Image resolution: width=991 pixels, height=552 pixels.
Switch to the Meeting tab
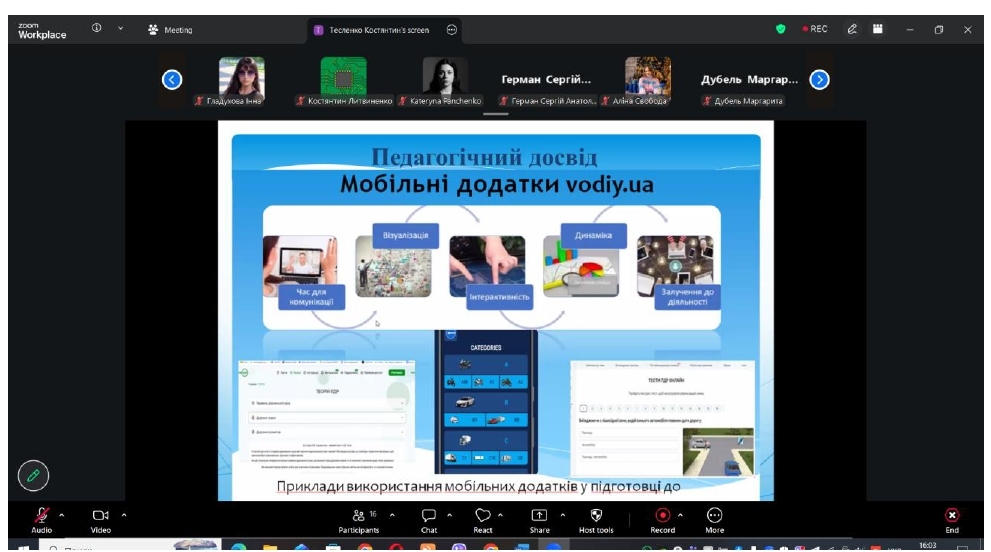(x=170, y=30)
